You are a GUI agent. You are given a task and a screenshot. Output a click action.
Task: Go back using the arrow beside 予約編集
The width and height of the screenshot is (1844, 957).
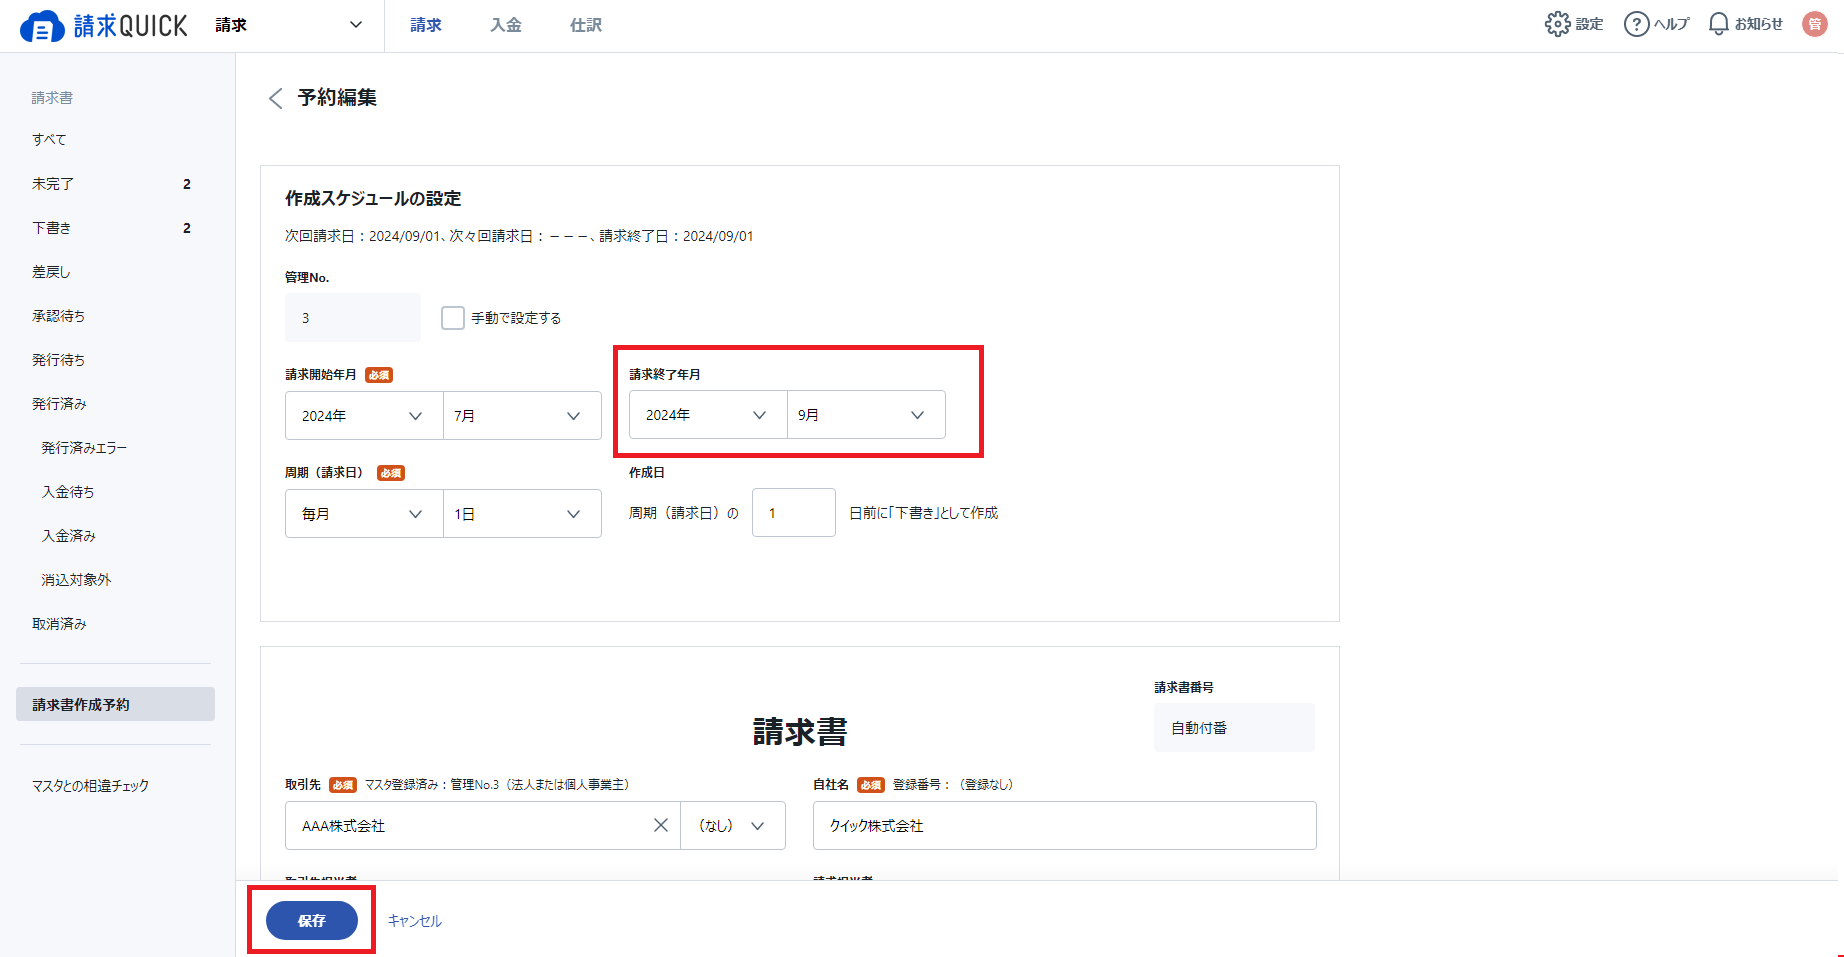click(x=276, y=98)
